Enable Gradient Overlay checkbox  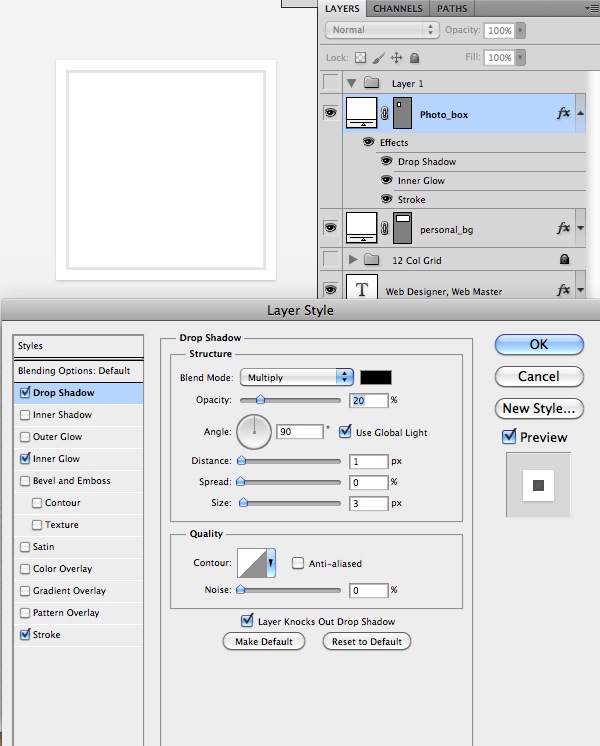click(x=25, y=591)
